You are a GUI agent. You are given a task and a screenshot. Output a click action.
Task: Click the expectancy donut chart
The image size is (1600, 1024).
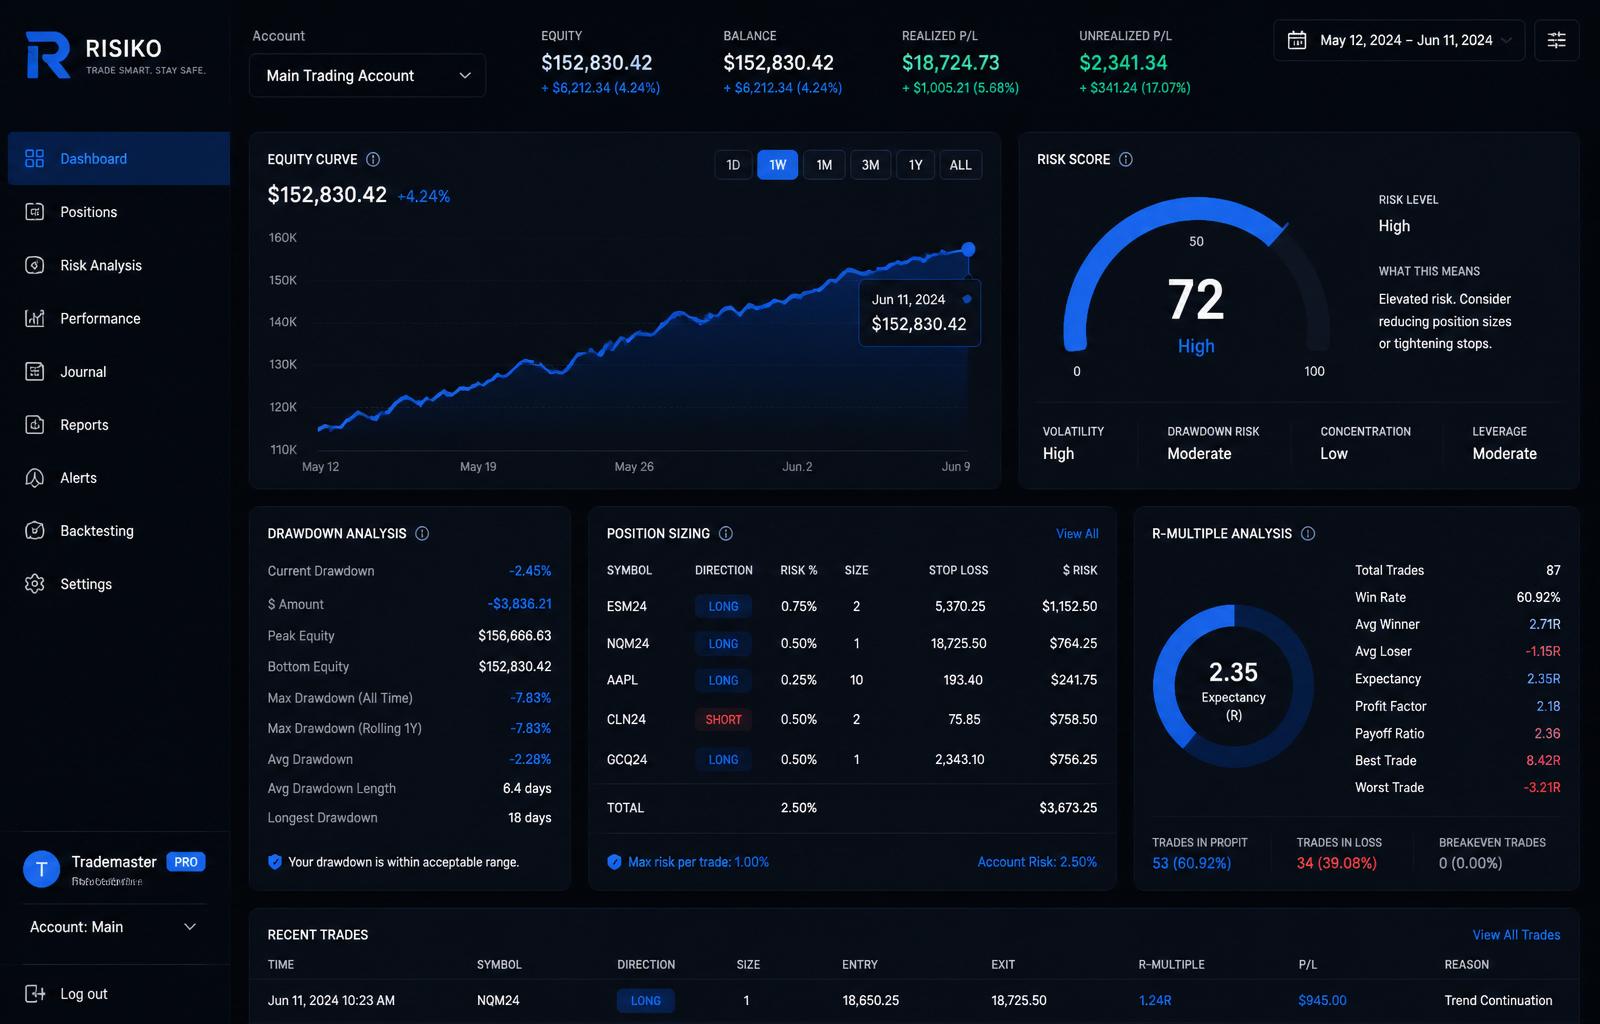pos(1233,685)
